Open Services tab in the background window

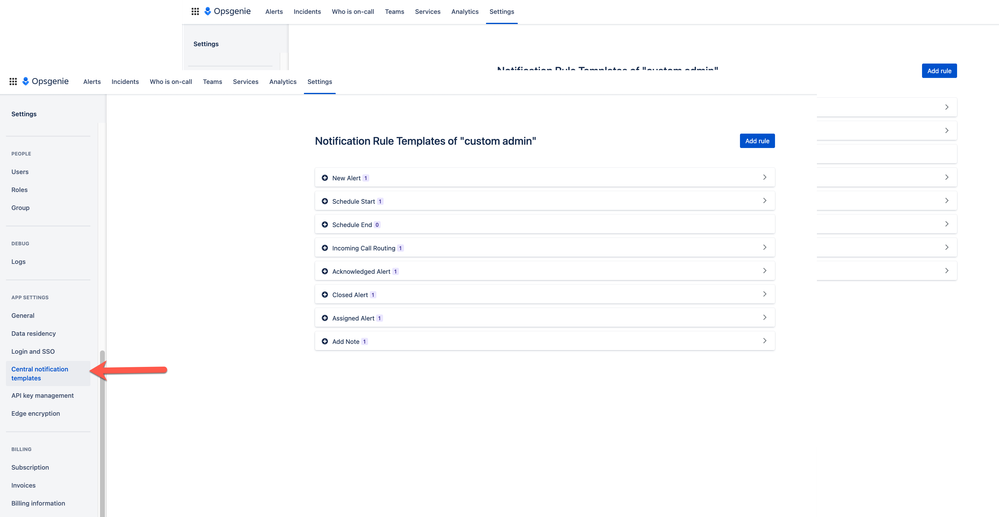tap(428, 11)
